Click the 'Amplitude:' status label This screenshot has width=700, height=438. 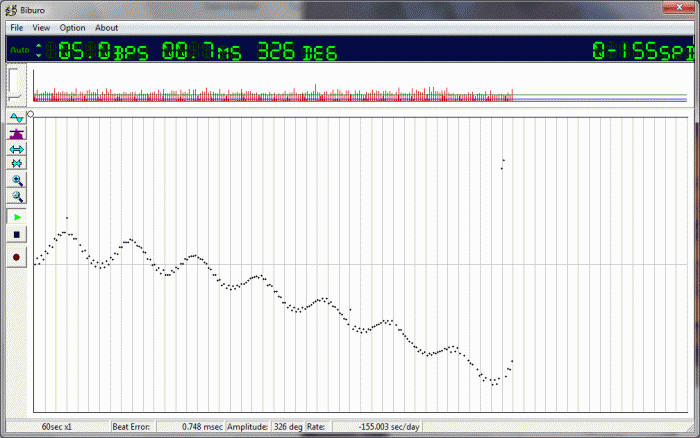(x=248, y=427)
